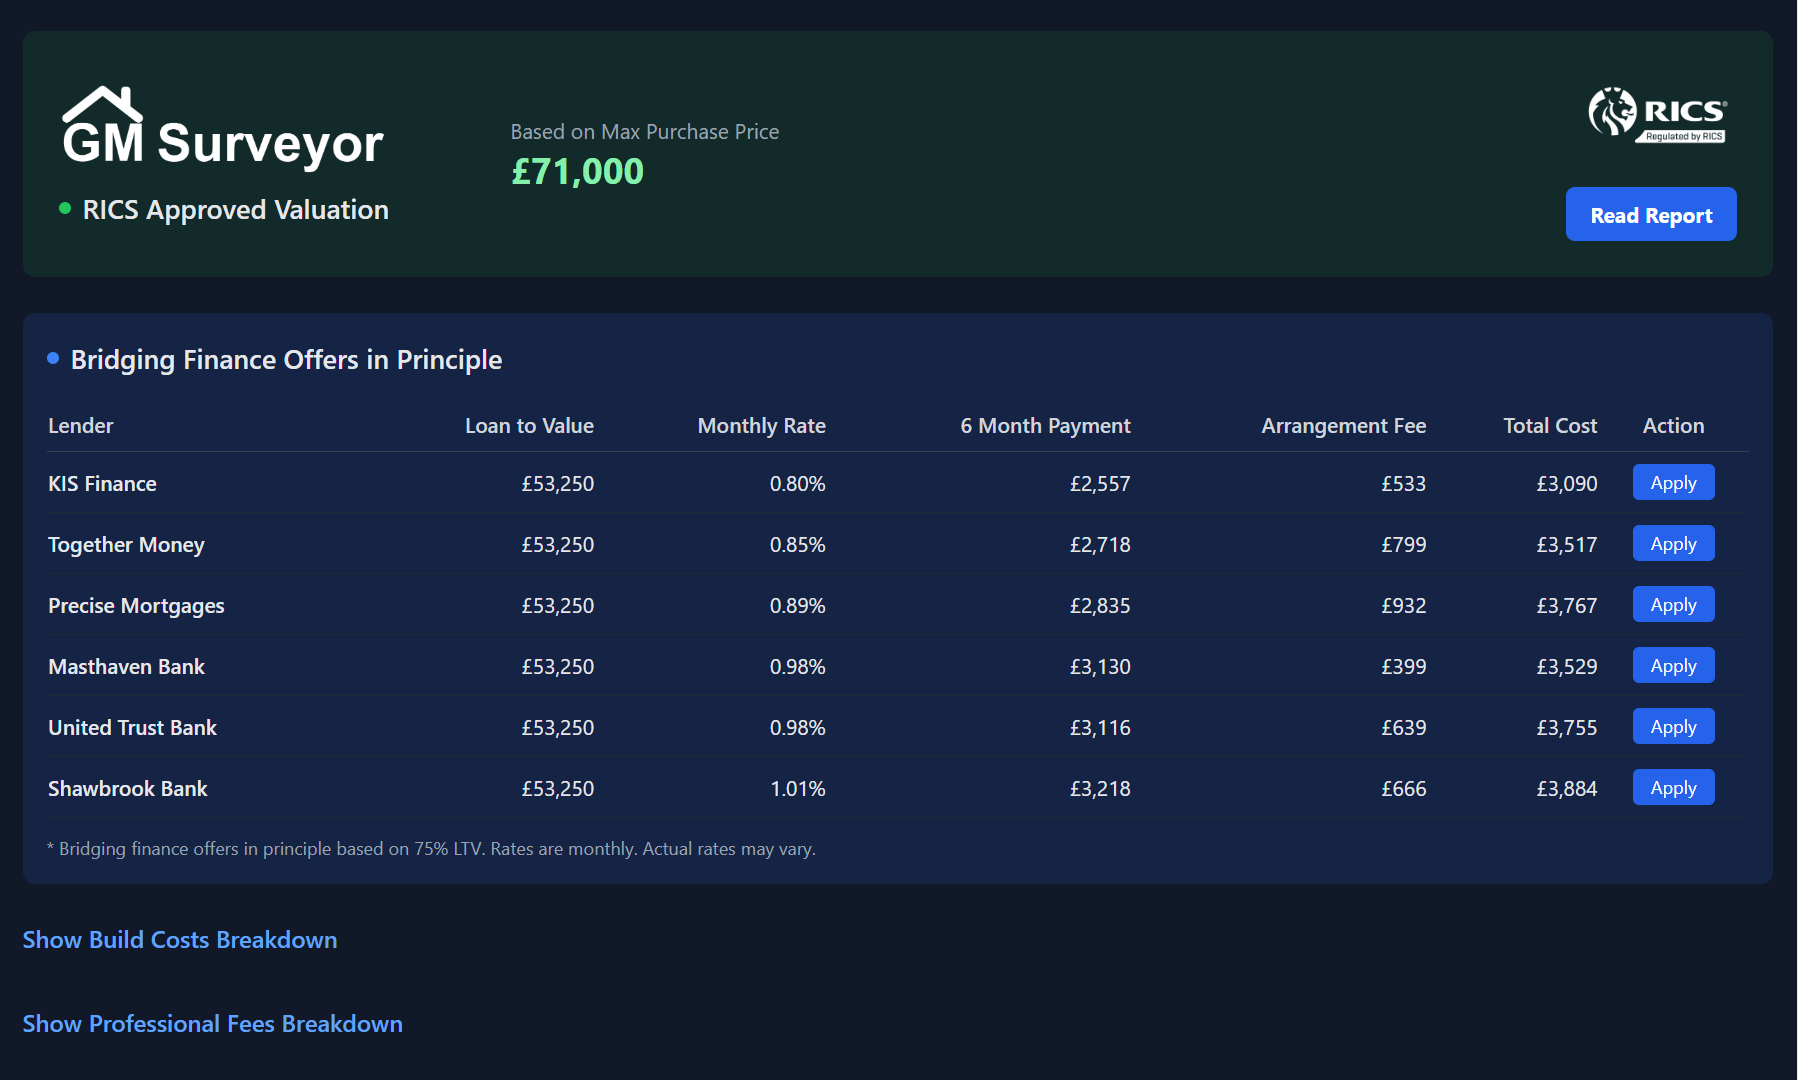Click the 75% LTV footnote text
The height and width of the screenshot is (1080, 1798).
(432, 849)
